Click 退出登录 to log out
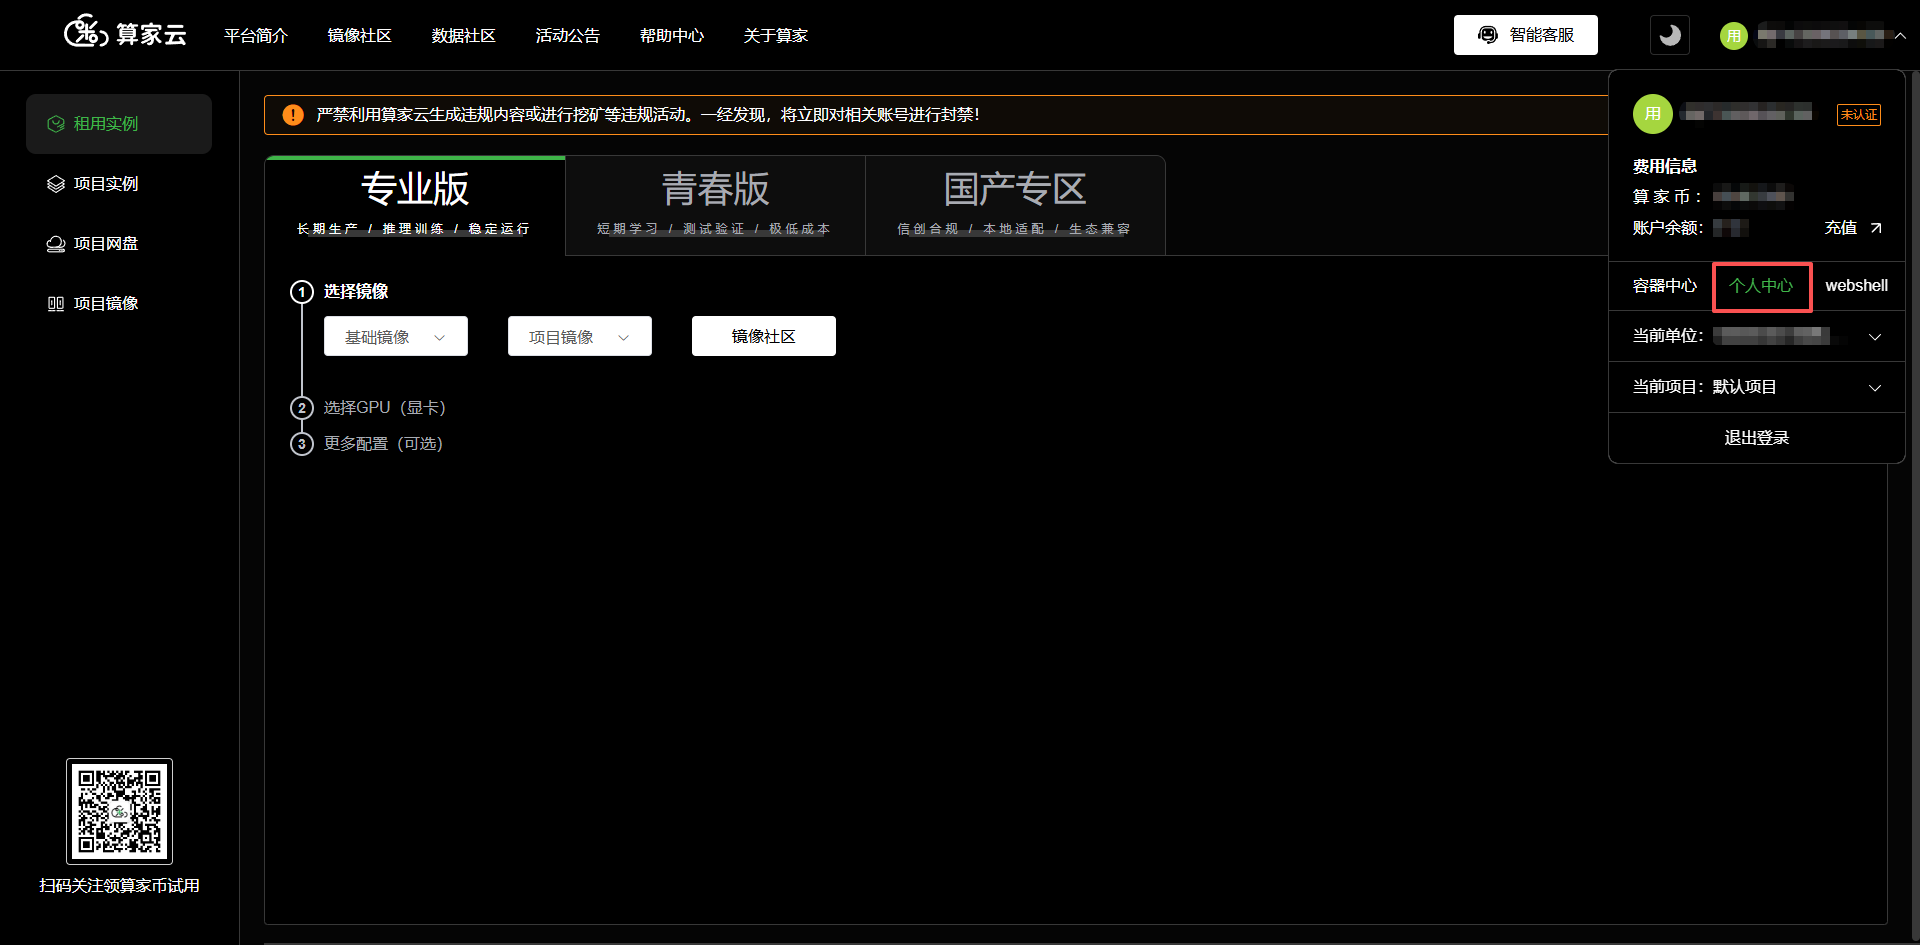The image size is (1920, 945). pyautogui.click(x=1757, y=438)
